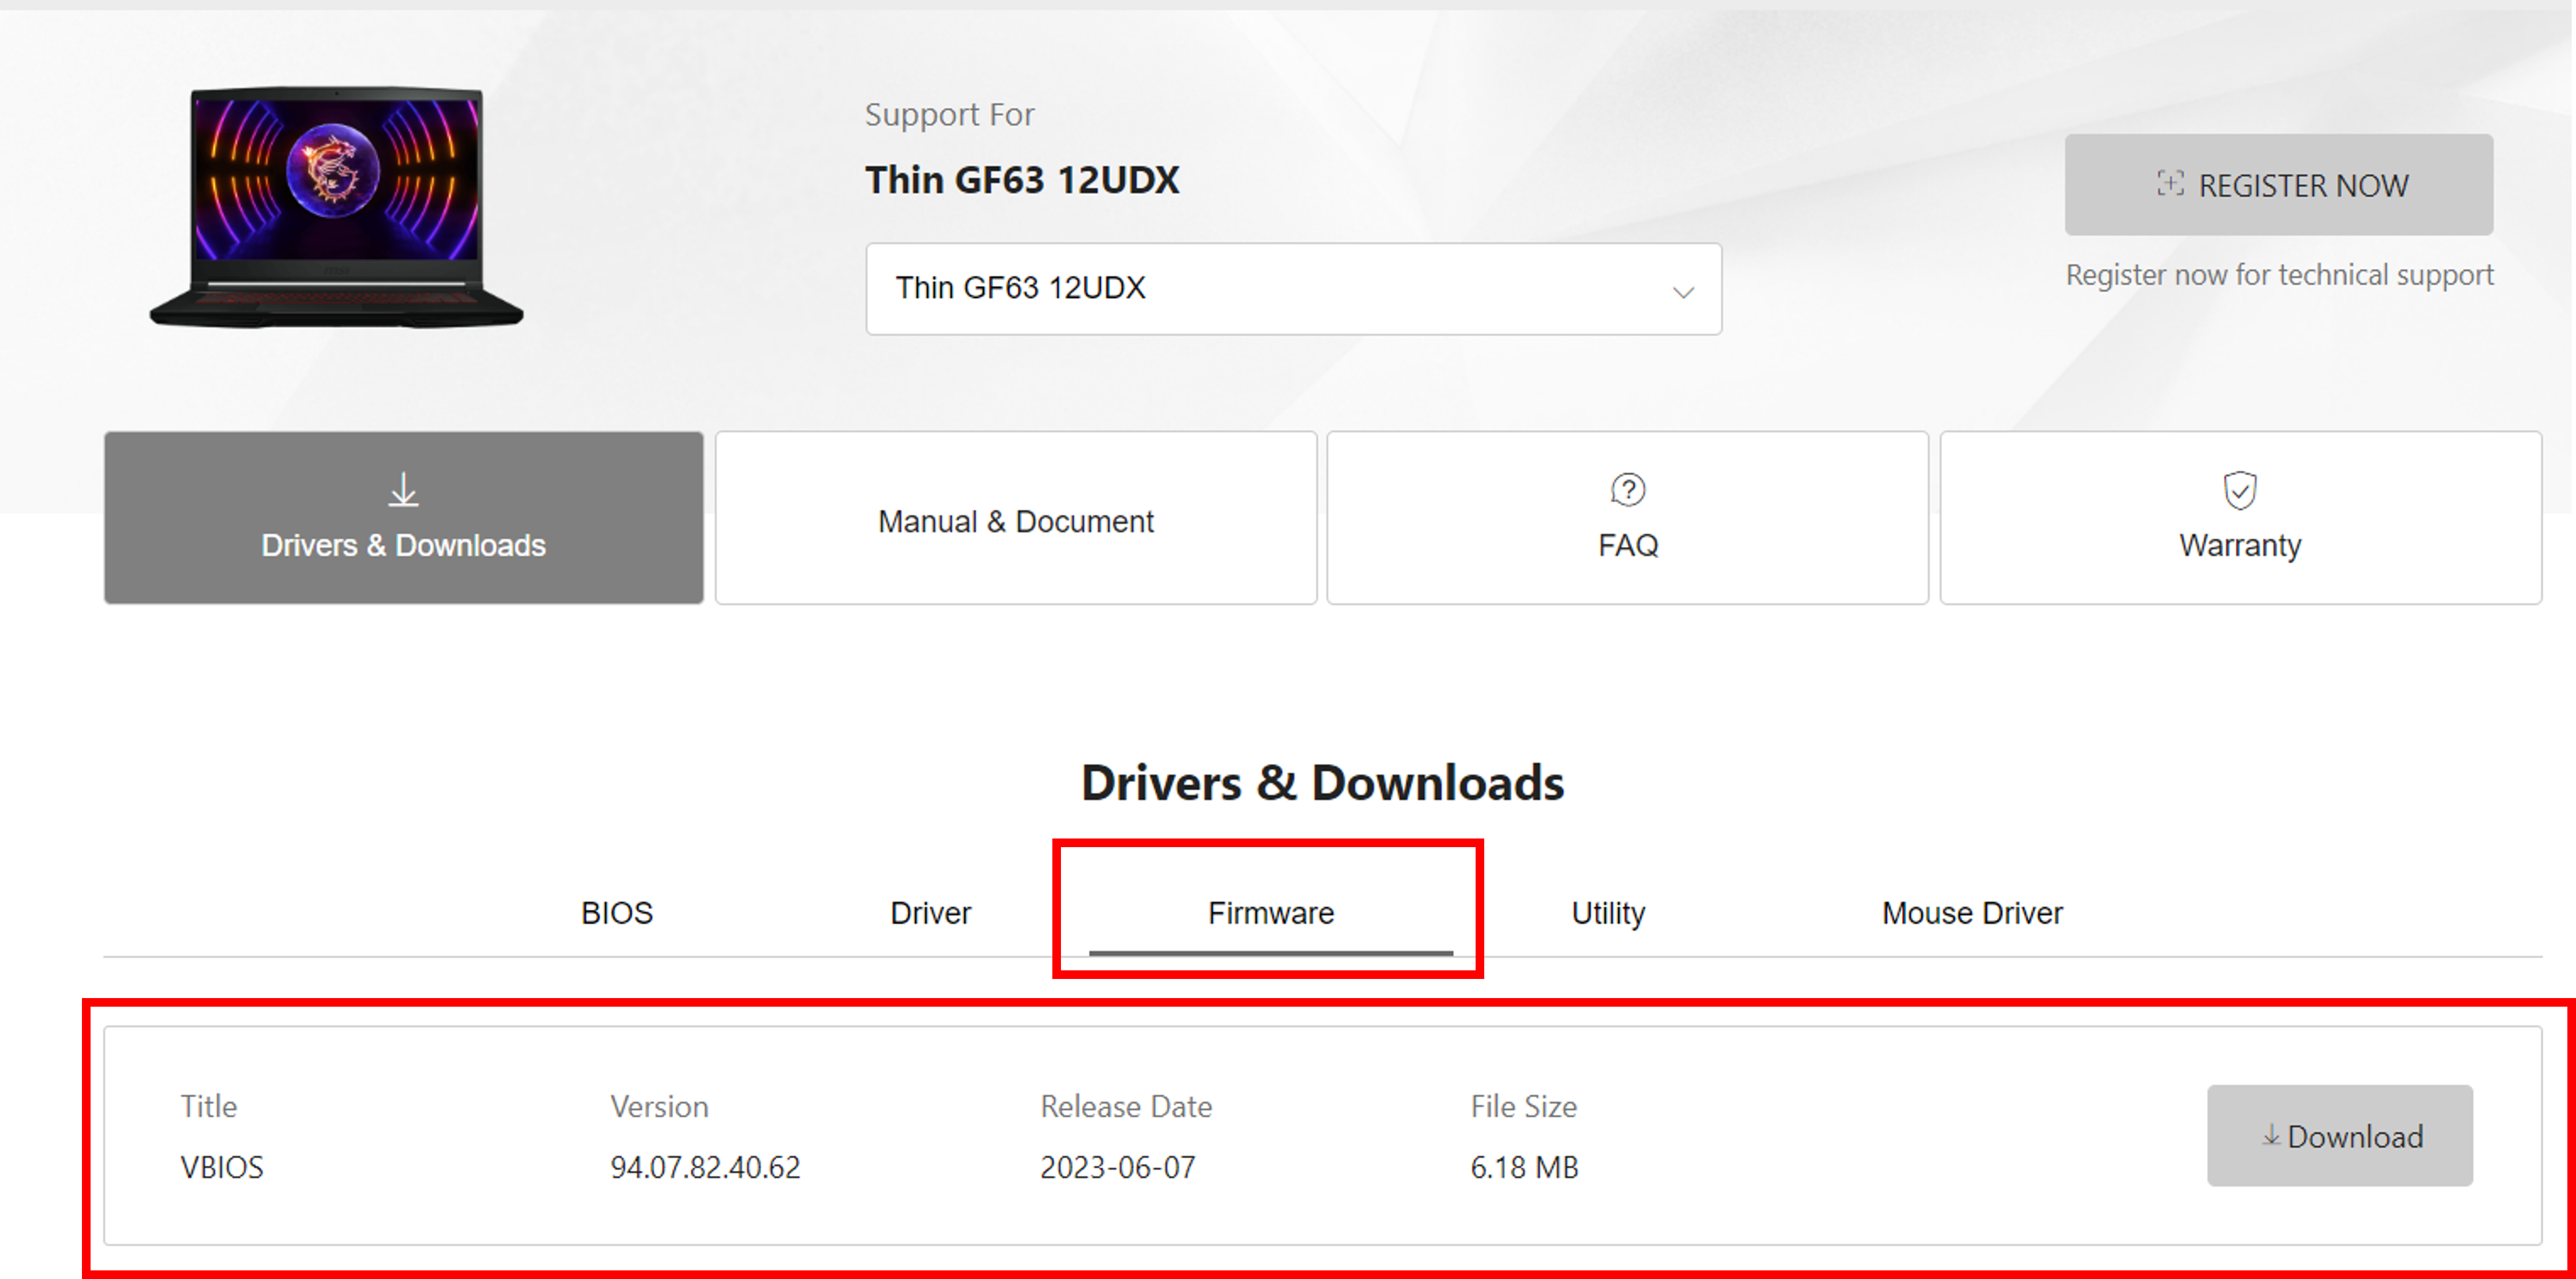Select the Firmware tab
This screenshot has height=1279, width=2576.
coord(1270,912)
